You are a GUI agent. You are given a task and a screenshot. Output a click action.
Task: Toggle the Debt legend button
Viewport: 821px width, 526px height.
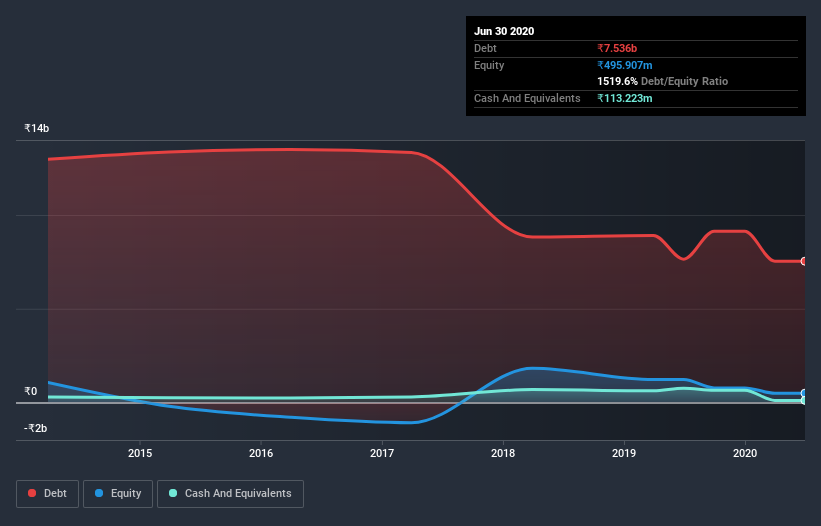[47, 494]
